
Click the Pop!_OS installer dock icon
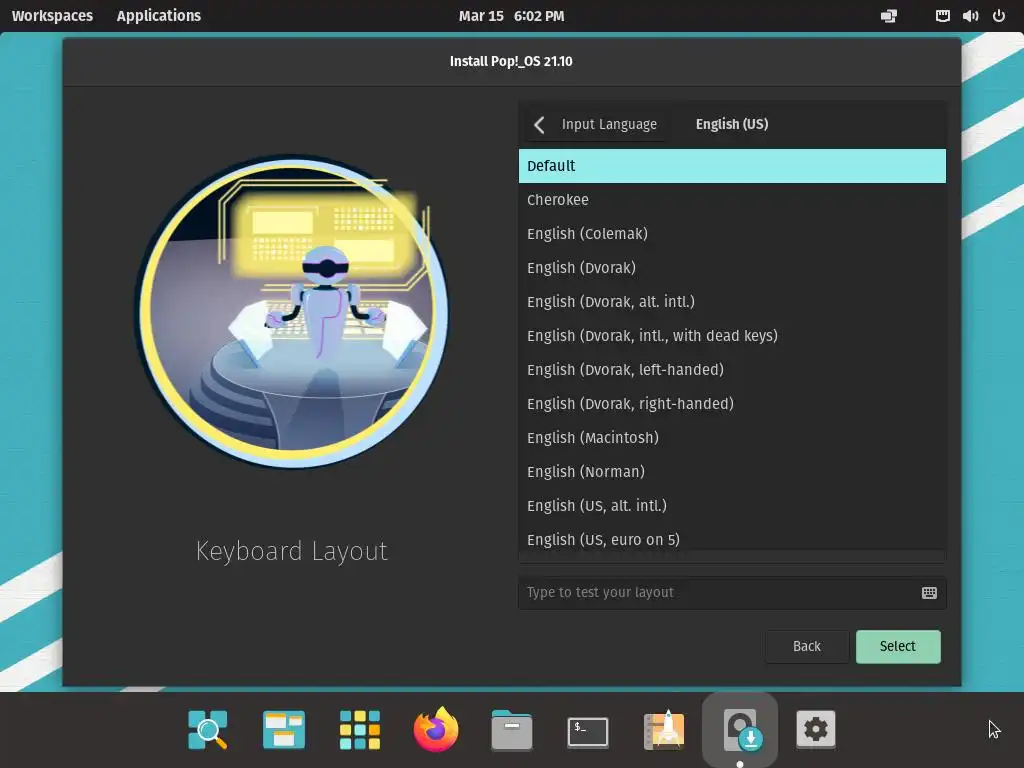tap(740, 729)
